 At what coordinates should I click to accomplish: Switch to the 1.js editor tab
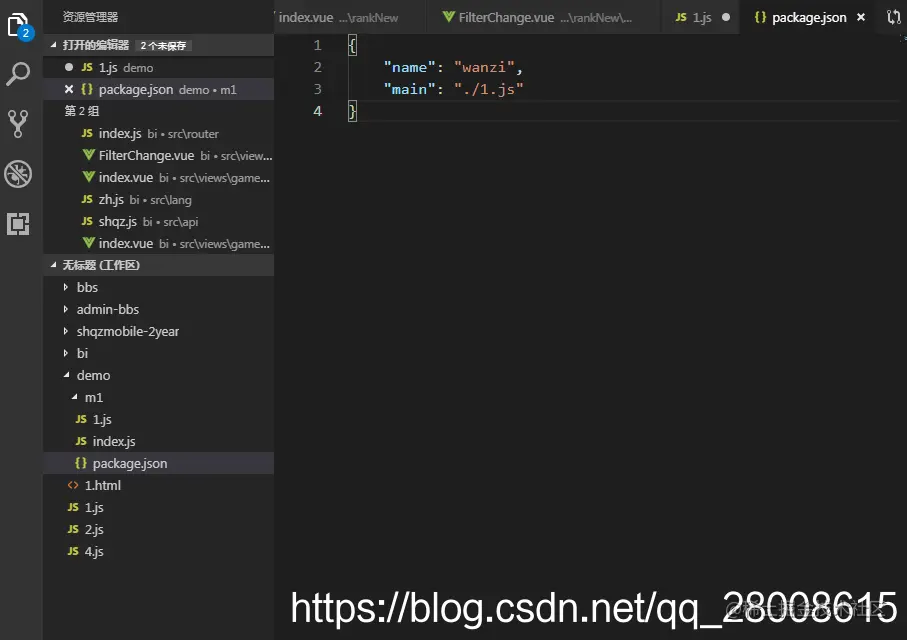[701, 17]
